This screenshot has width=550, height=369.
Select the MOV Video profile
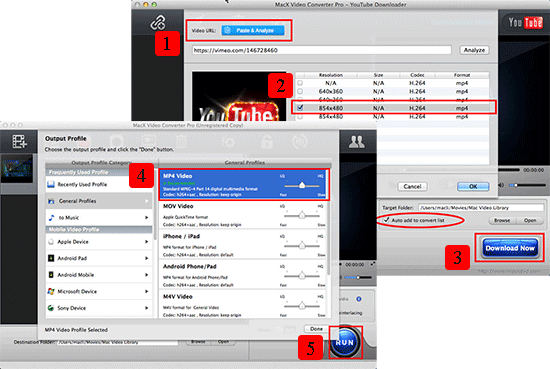tap(243, 215)
